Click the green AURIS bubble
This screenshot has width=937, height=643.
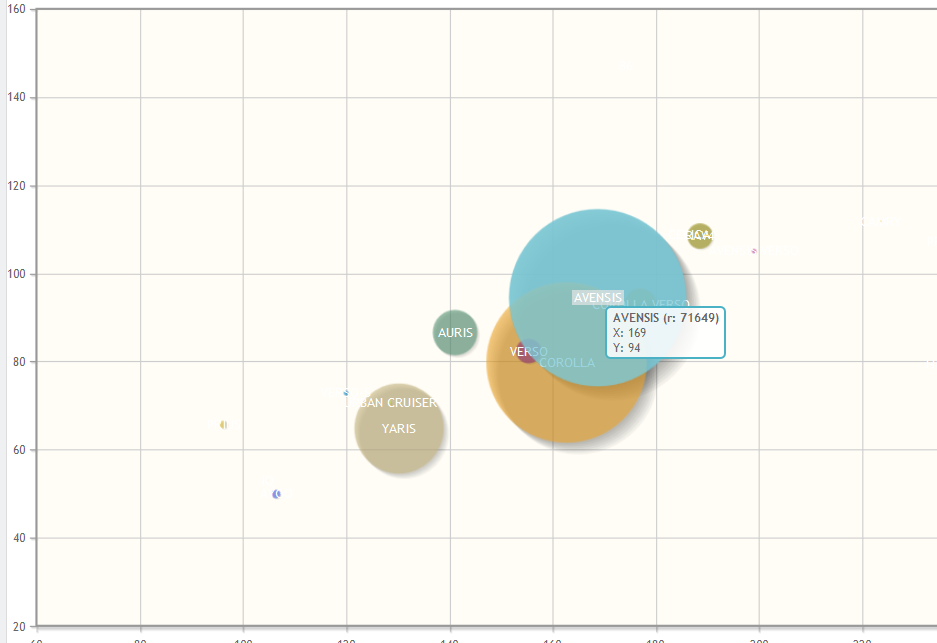click(x=455, y=333)
